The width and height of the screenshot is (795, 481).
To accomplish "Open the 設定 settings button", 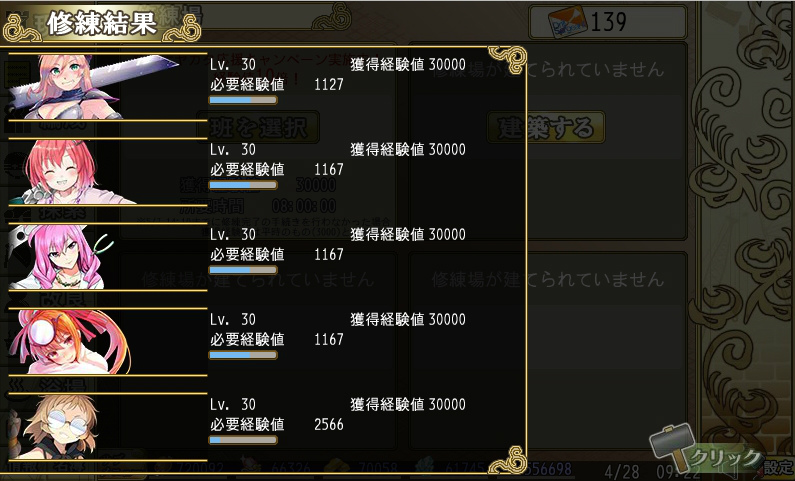I will 779,468.
